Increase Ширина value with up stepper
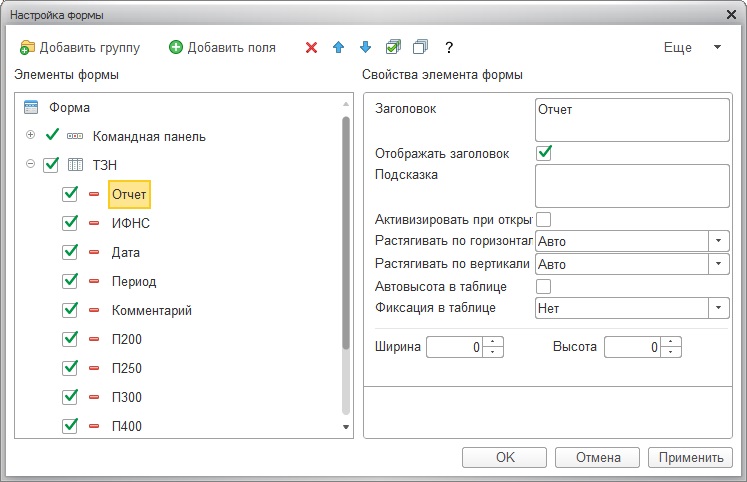The width and height of the screenshot is (747, 482). click(x=493, y=341)
